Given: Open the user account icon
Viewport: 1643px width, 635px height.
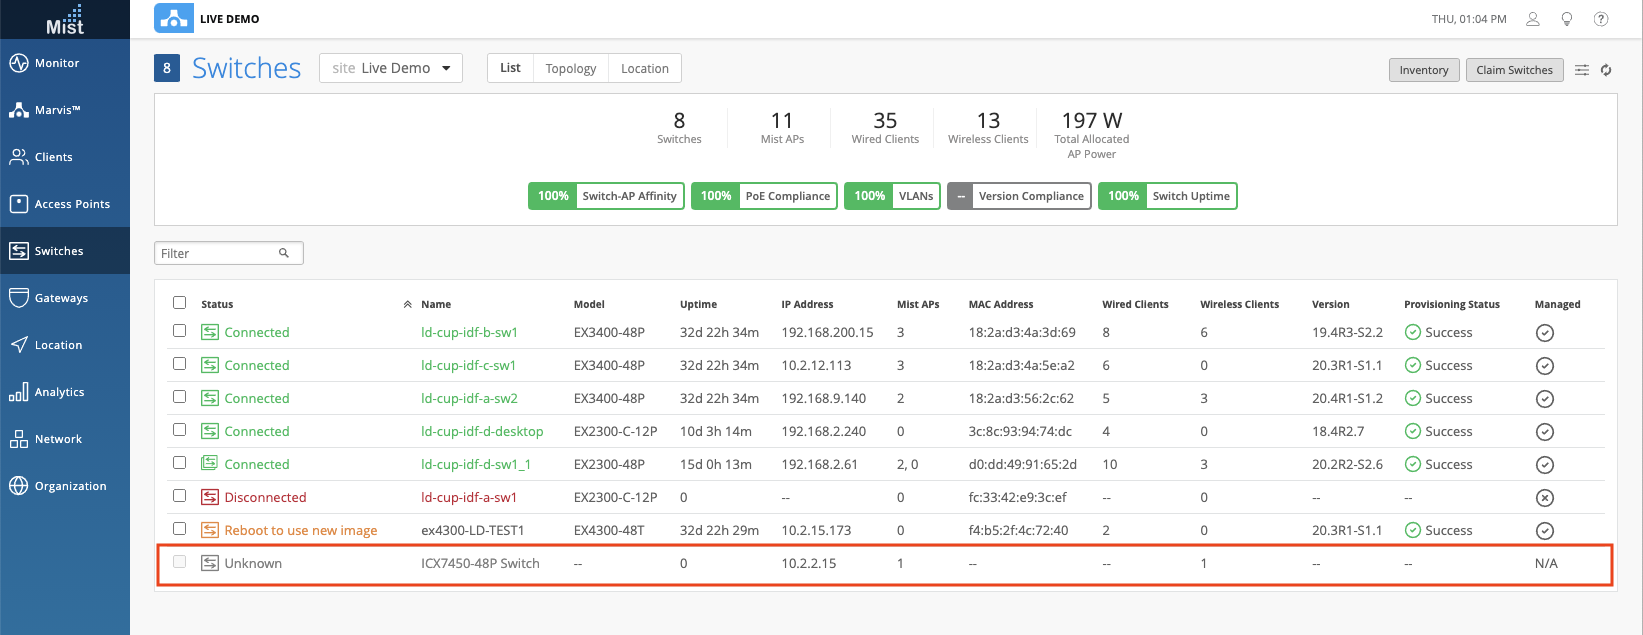Looking at the screenshot, I should pyautogui.click(x=1532, y=19).
